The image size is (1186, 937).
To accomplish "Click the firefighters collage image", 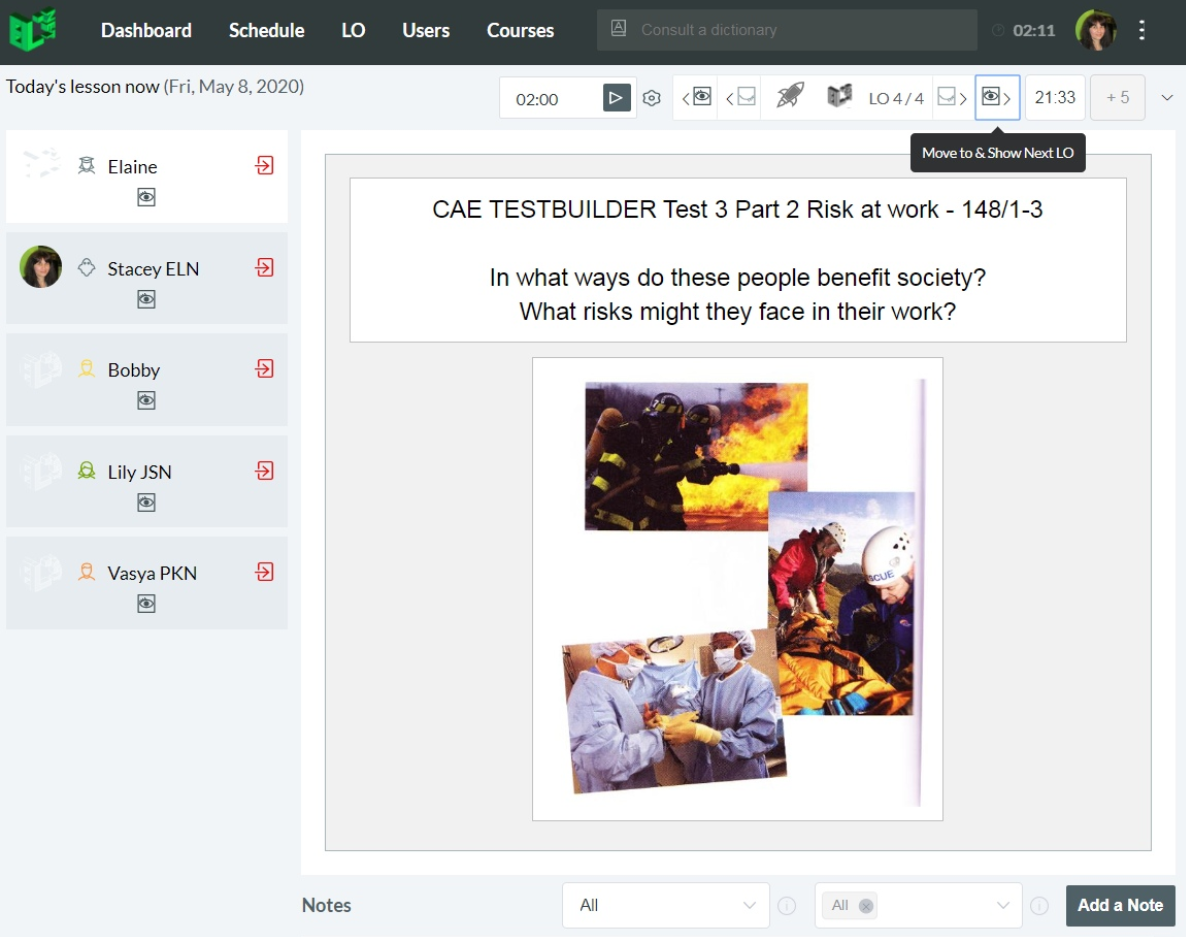I will point(737,588).
